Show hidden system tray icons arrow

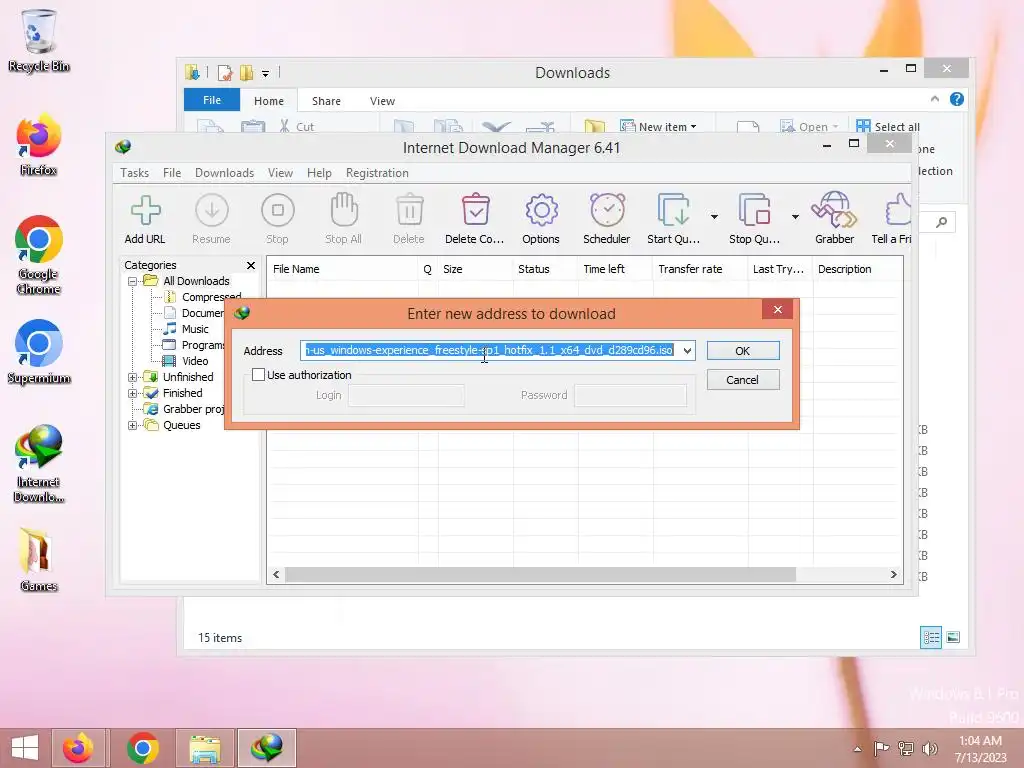tap(857, 749)
